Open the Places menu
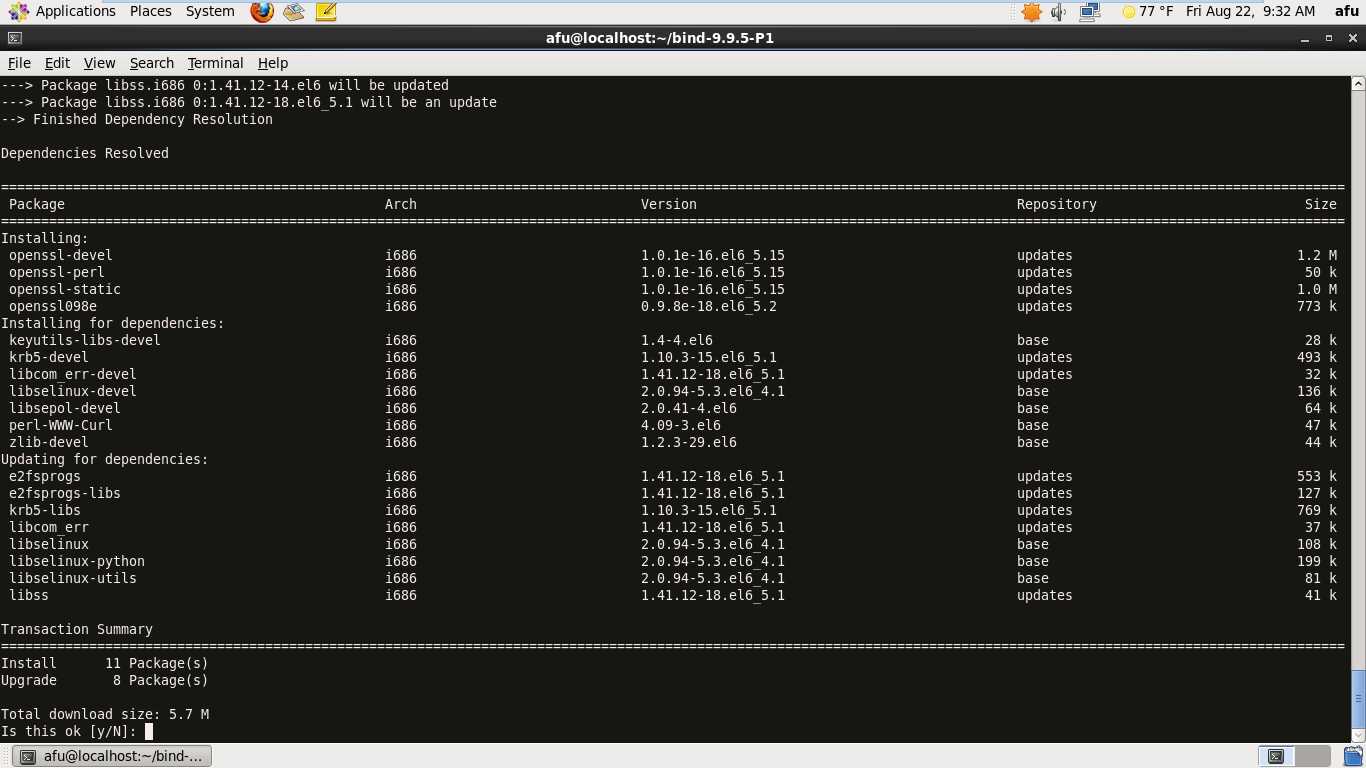The width and height of the screenshot is (1366, 768). 151,11
